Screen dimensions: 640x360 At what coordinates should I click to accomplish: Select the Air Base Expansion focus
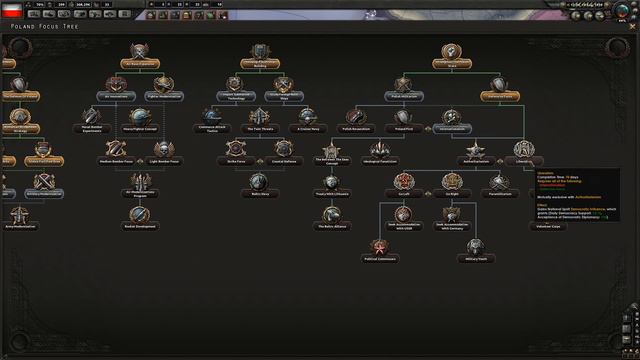point(140,56)
